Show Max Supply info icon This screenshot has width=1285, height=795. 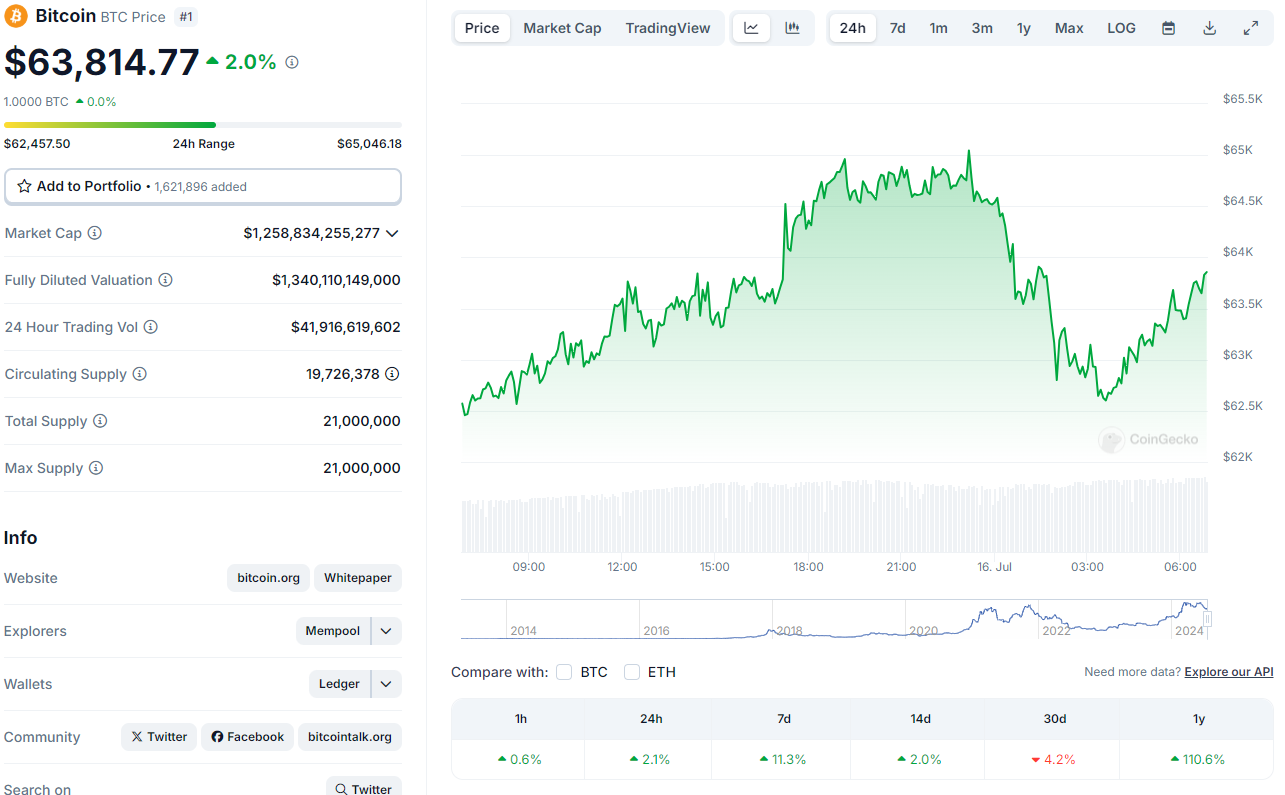click(x=96, y=468)
